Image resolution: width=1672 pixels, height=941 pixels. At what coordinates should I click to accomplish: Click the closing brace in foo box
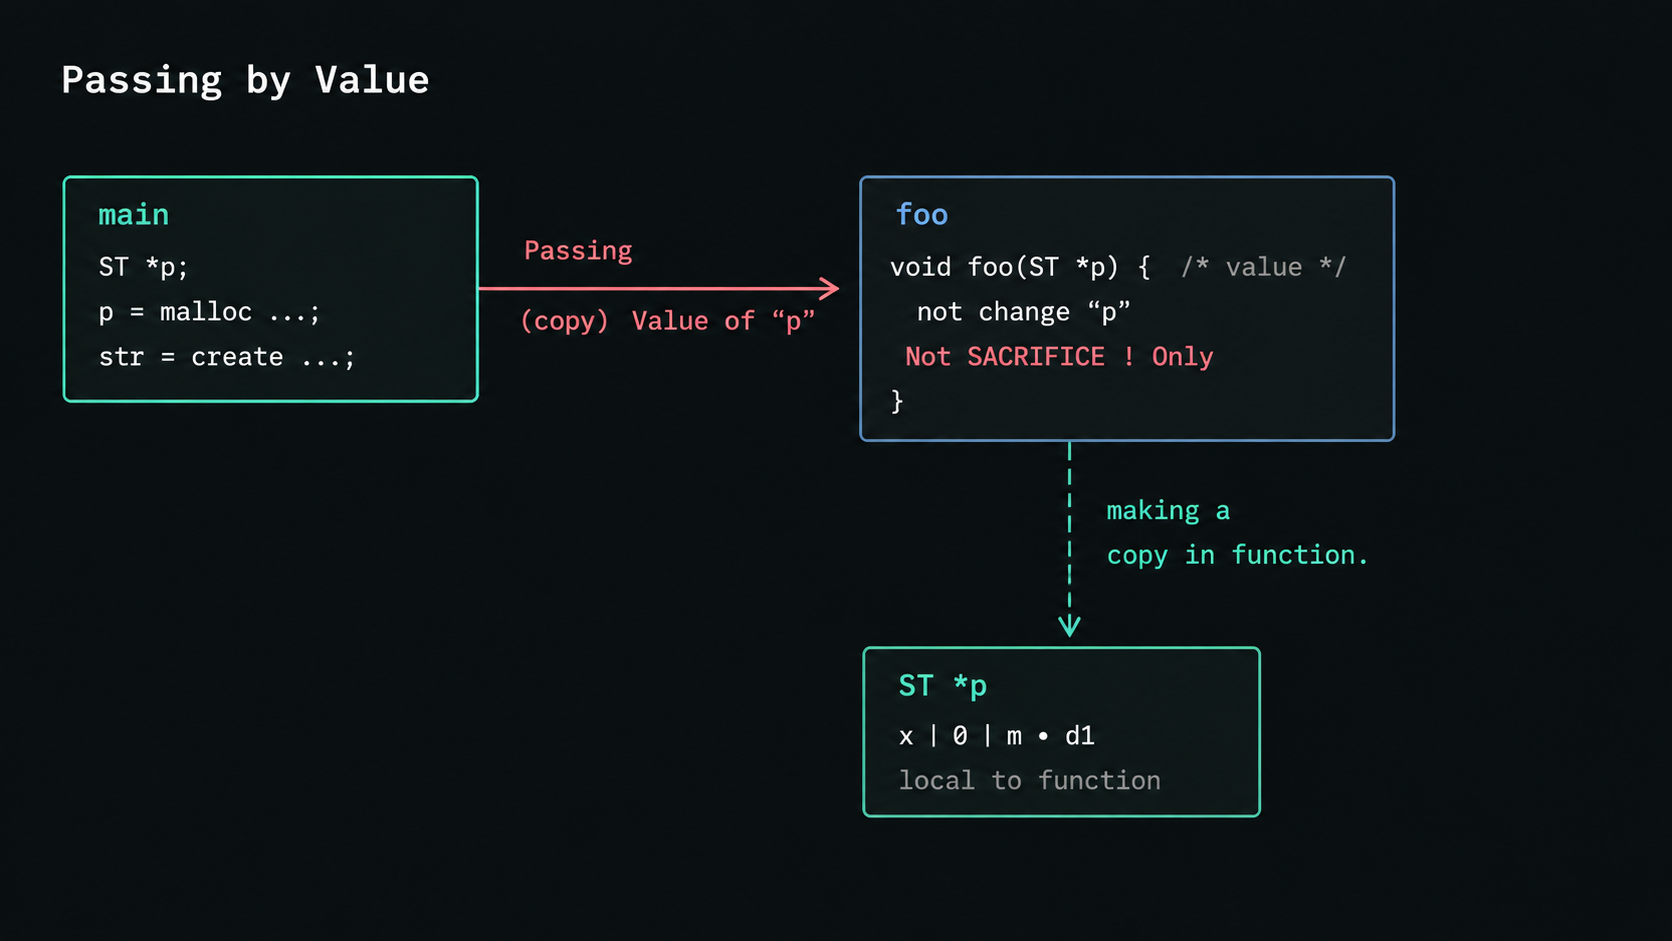[897, 401]
